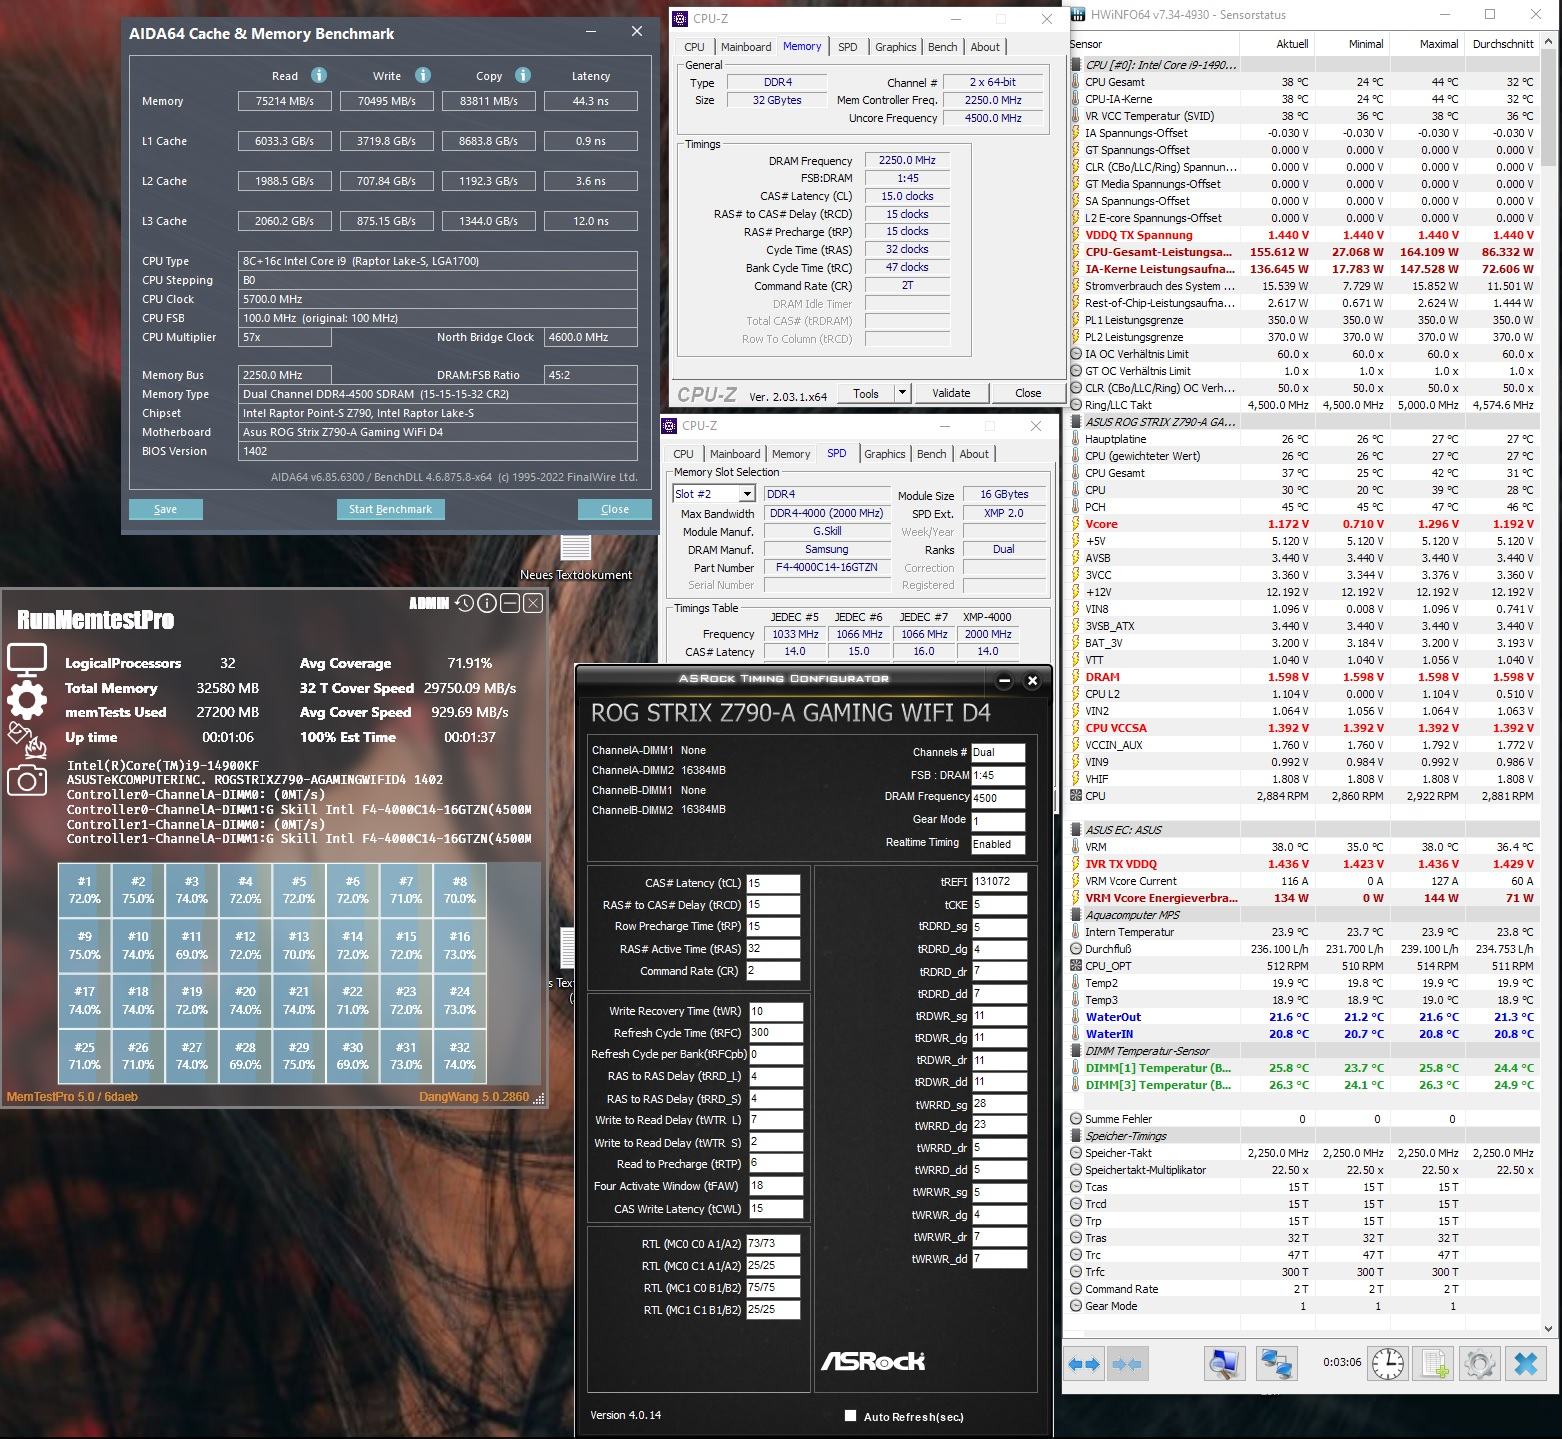Image resolution: width=1562 pixels, height=1439 pixels.
Task: Open CPU tab in lower CPU-Z window
Action: 683,454
